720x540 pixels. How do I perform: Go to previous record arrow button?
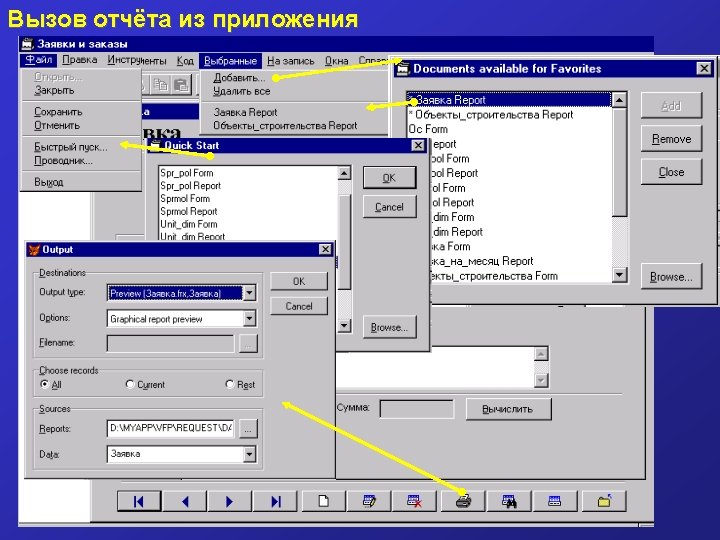[x=185, y=501]
